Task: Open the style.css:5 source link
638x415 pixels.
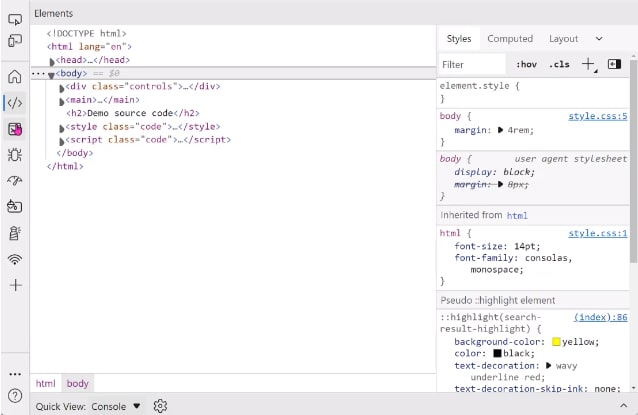Action: click(x=598, y=116)
